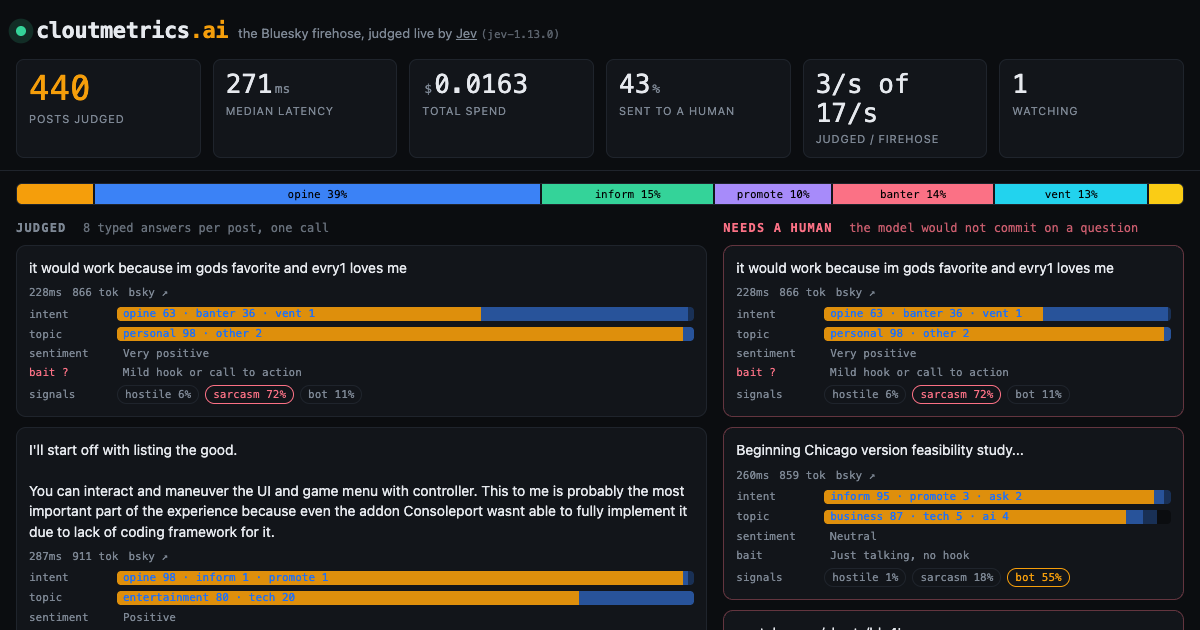Click the business 87 · tech 5 topic bar
1200x630 pixels.
(997, 517)
